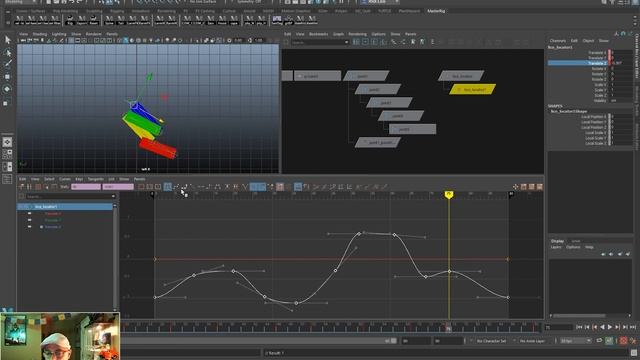Open viewport Shading menu
This screenshot has width=640, height=360.
pos(40,34)
